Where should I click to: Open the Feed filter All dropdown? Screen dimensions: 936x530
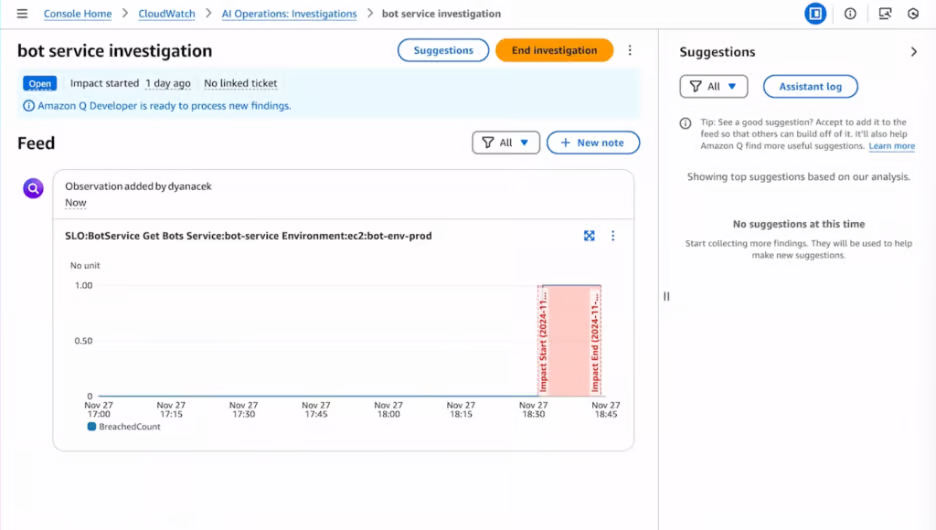pos(506,143)
